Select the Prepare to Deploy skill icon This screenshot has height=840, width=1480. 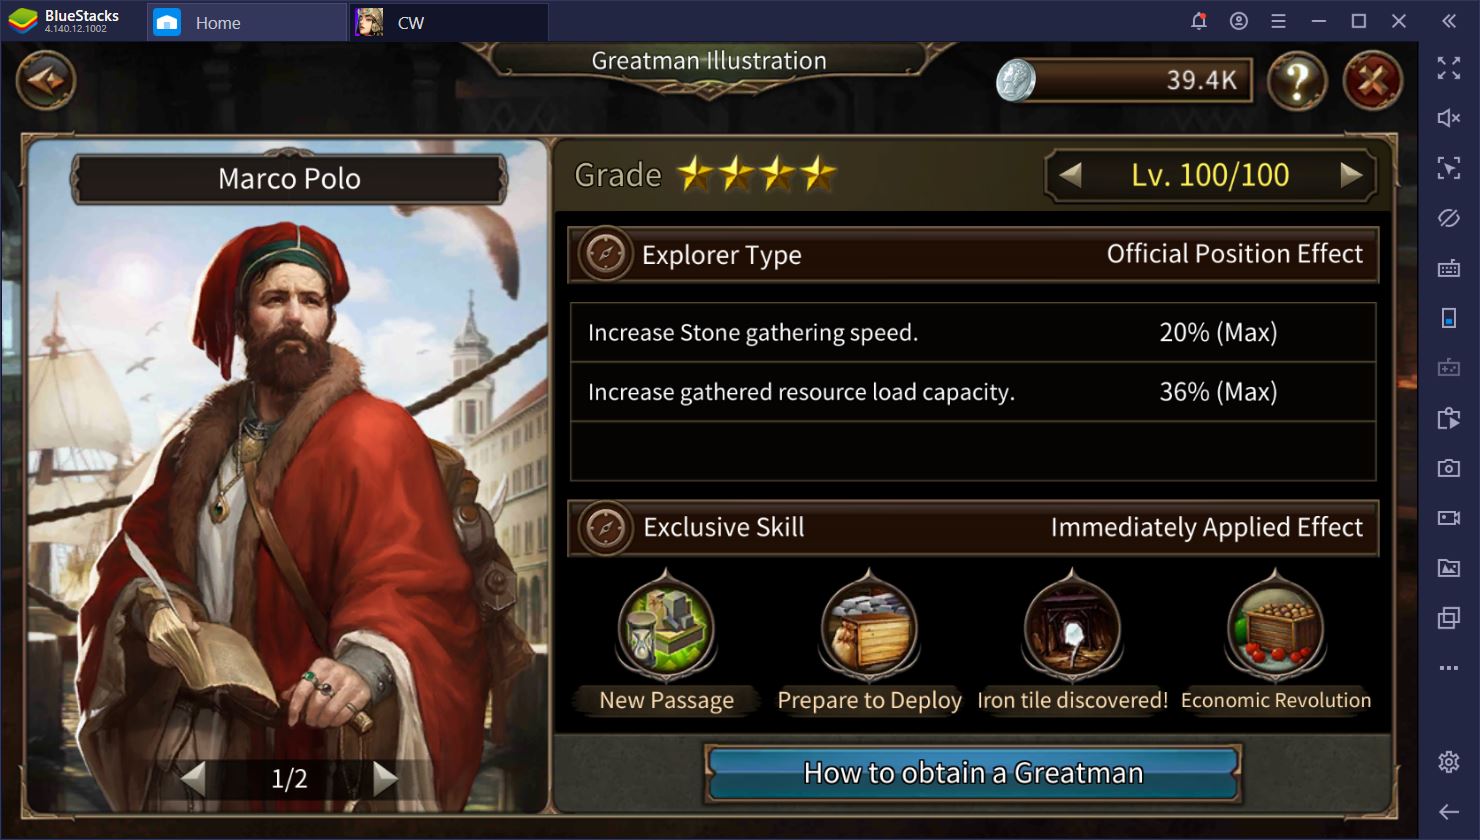point(869,628)
